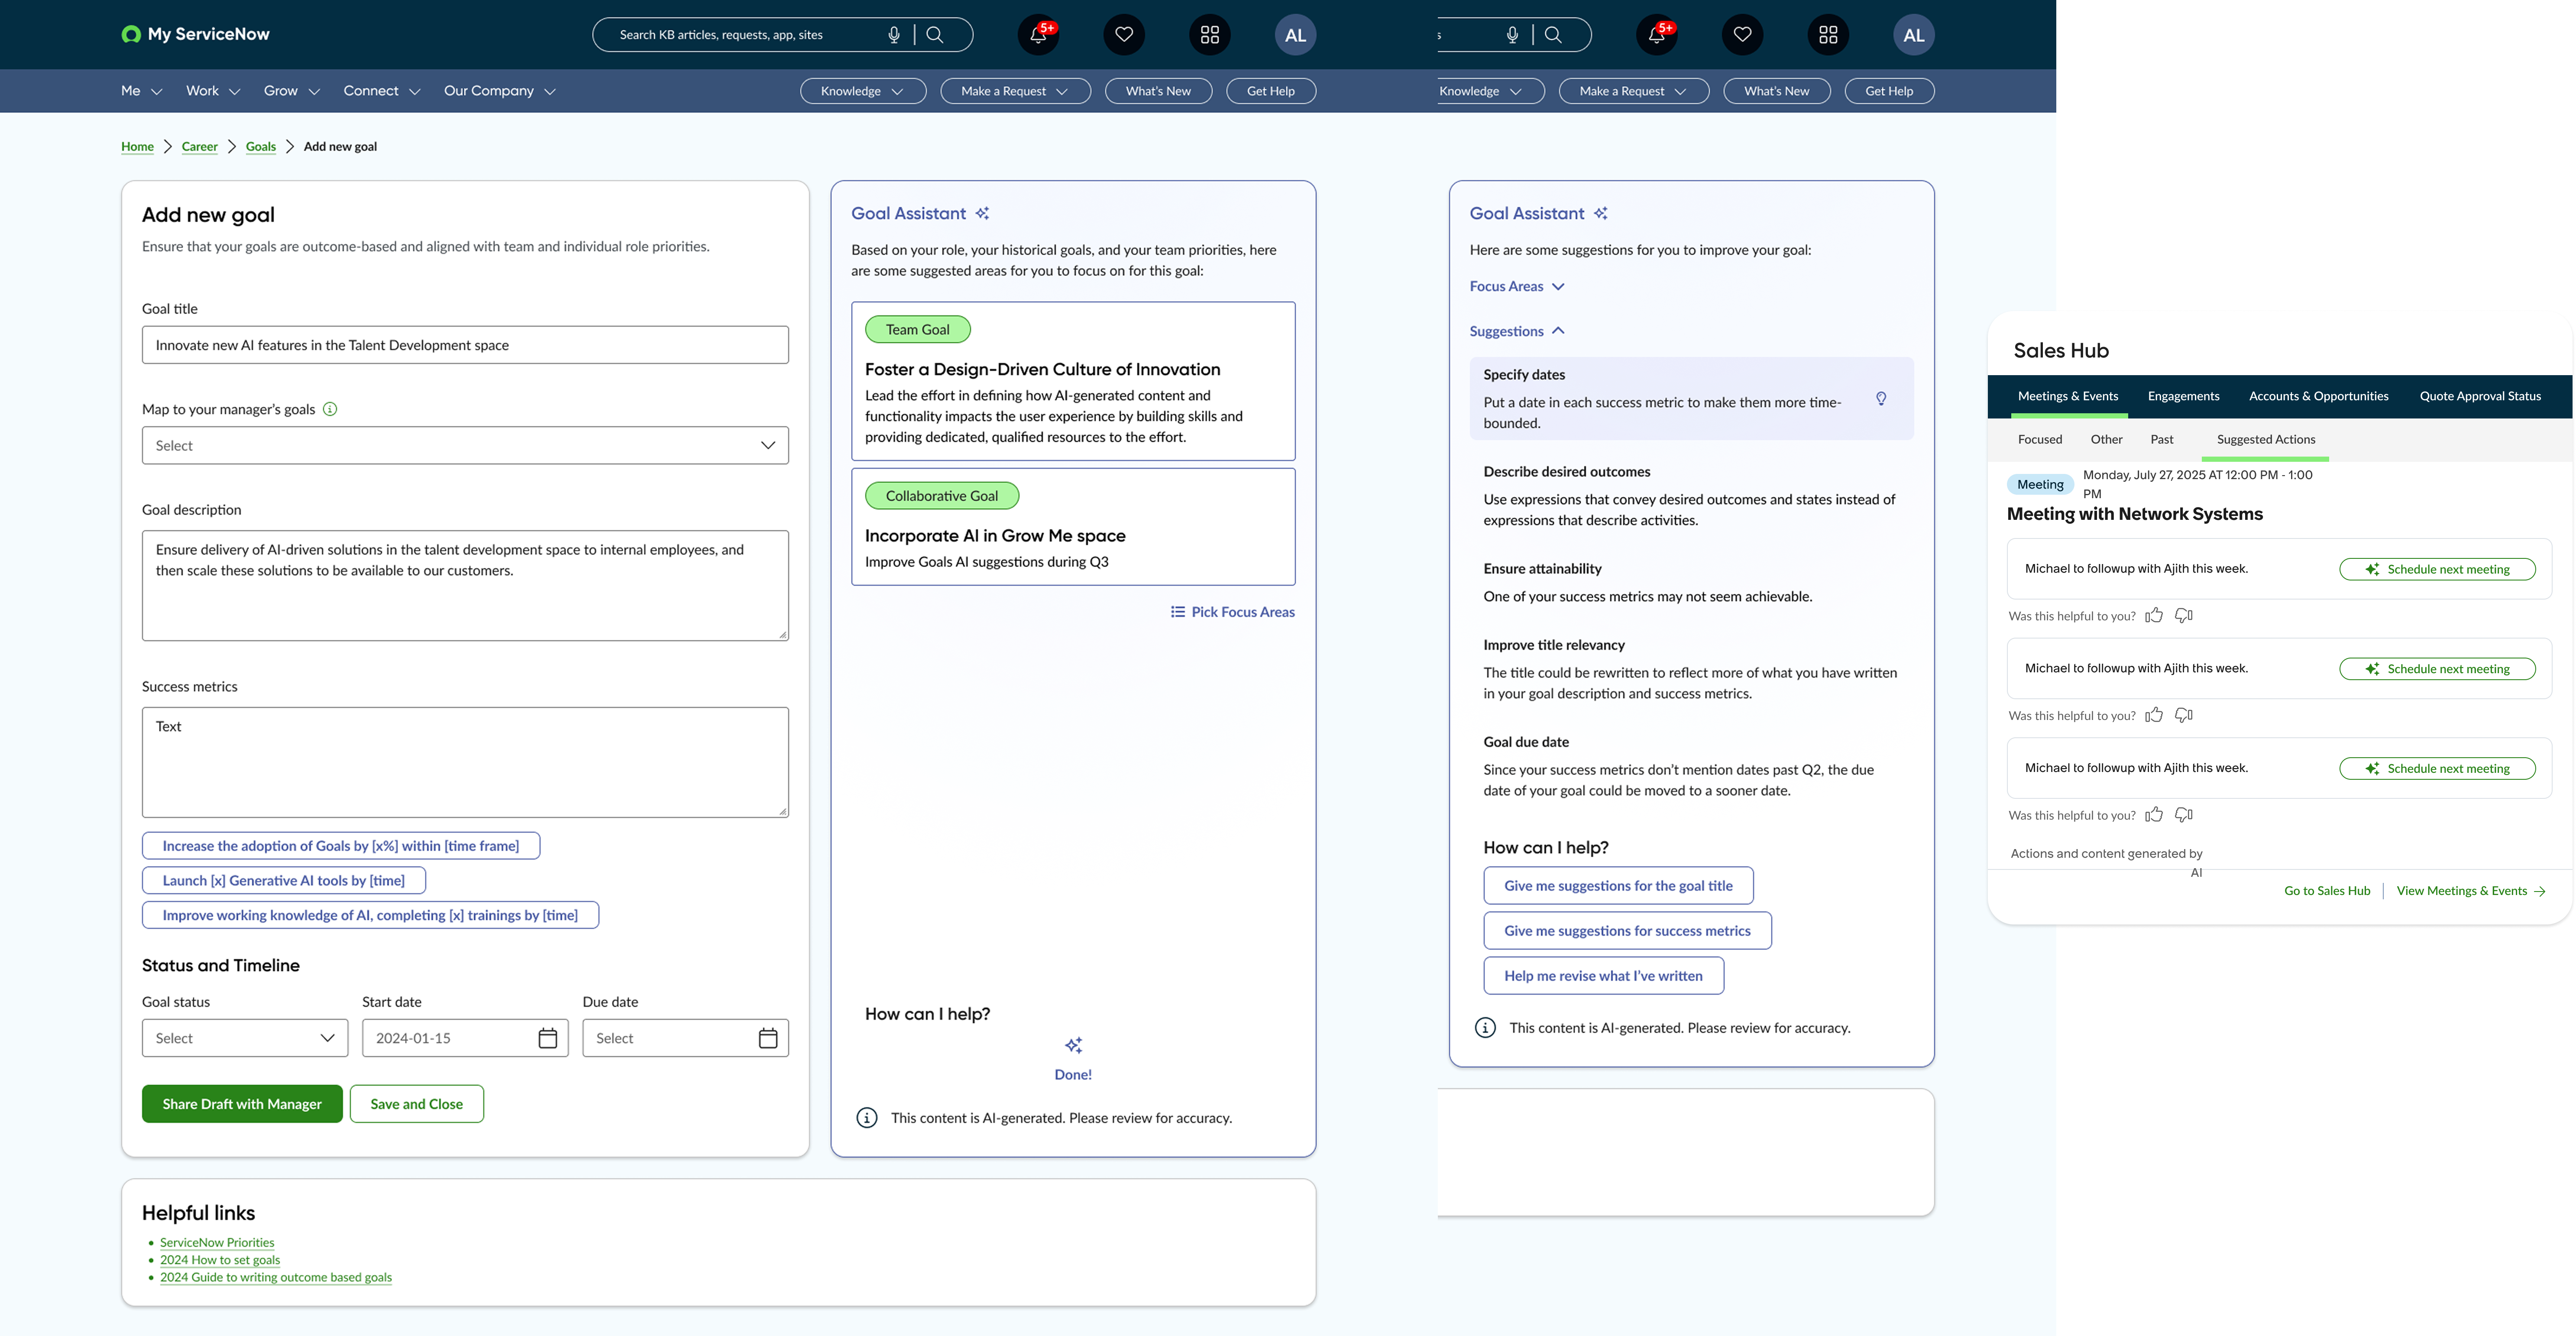Open Start date calendar picker icon
This screenshot has width=2576, height=1336.
pos(548,1038)
